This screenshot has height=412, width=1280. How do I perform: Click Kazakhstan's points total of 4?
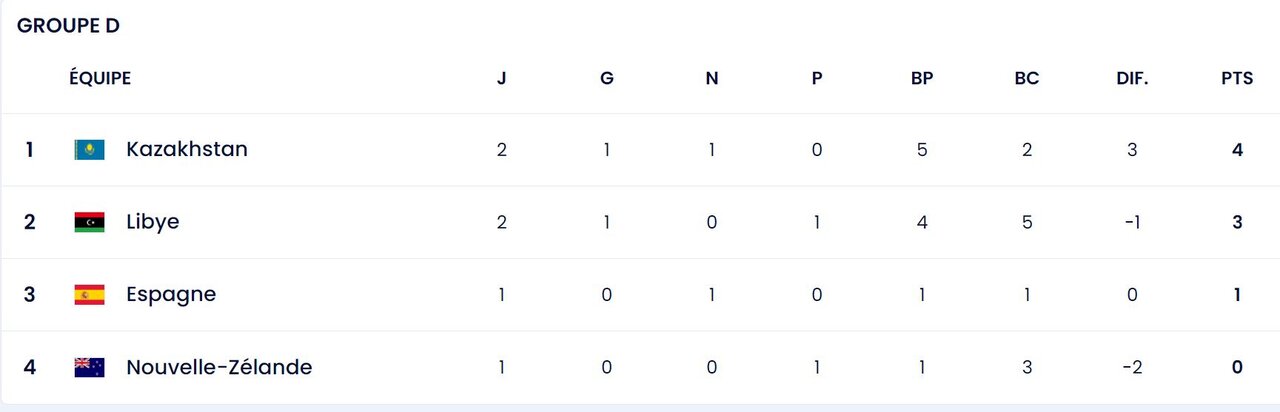pyautogui.click(x=1237, y=150)
